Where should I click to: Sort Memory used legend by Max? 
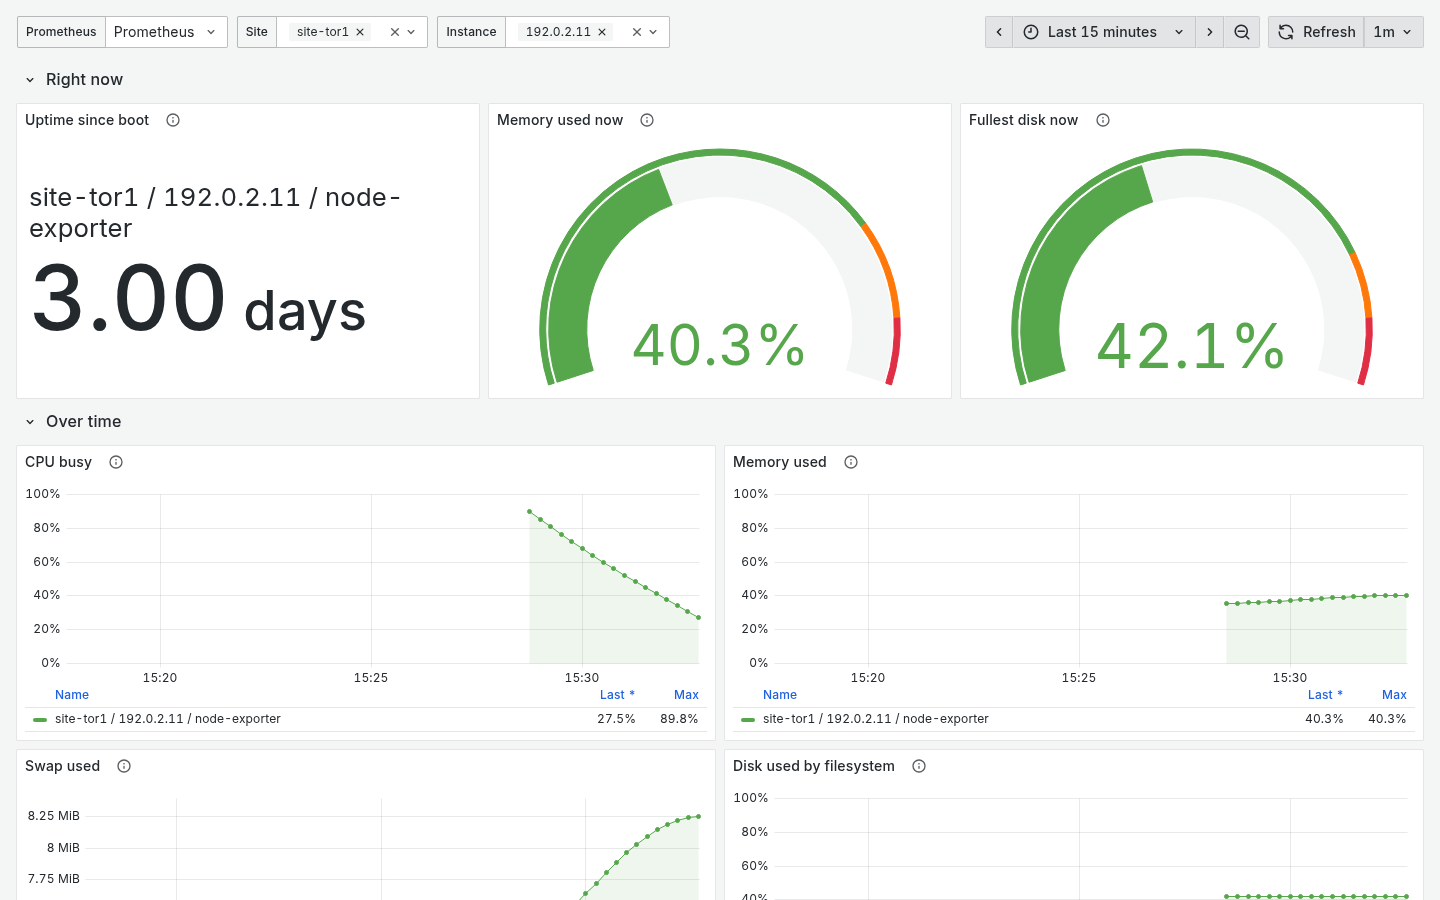(1394, 695)
